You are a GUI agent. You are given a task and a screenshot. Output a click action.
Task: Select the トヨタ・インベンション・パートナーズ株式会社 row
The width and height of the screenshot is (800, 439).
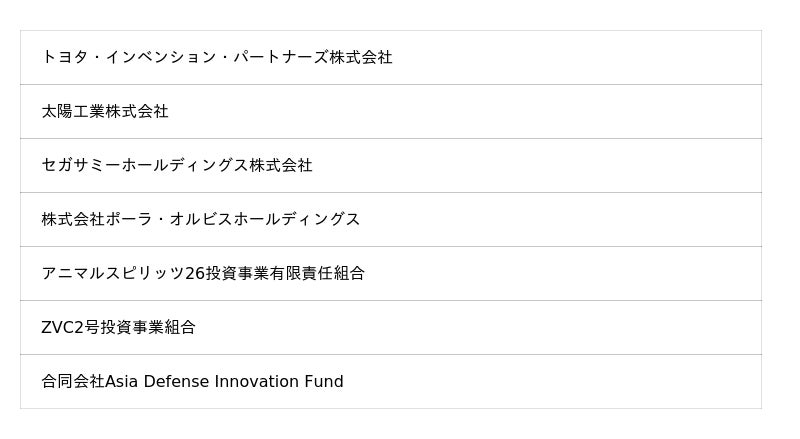coord(391,57)
